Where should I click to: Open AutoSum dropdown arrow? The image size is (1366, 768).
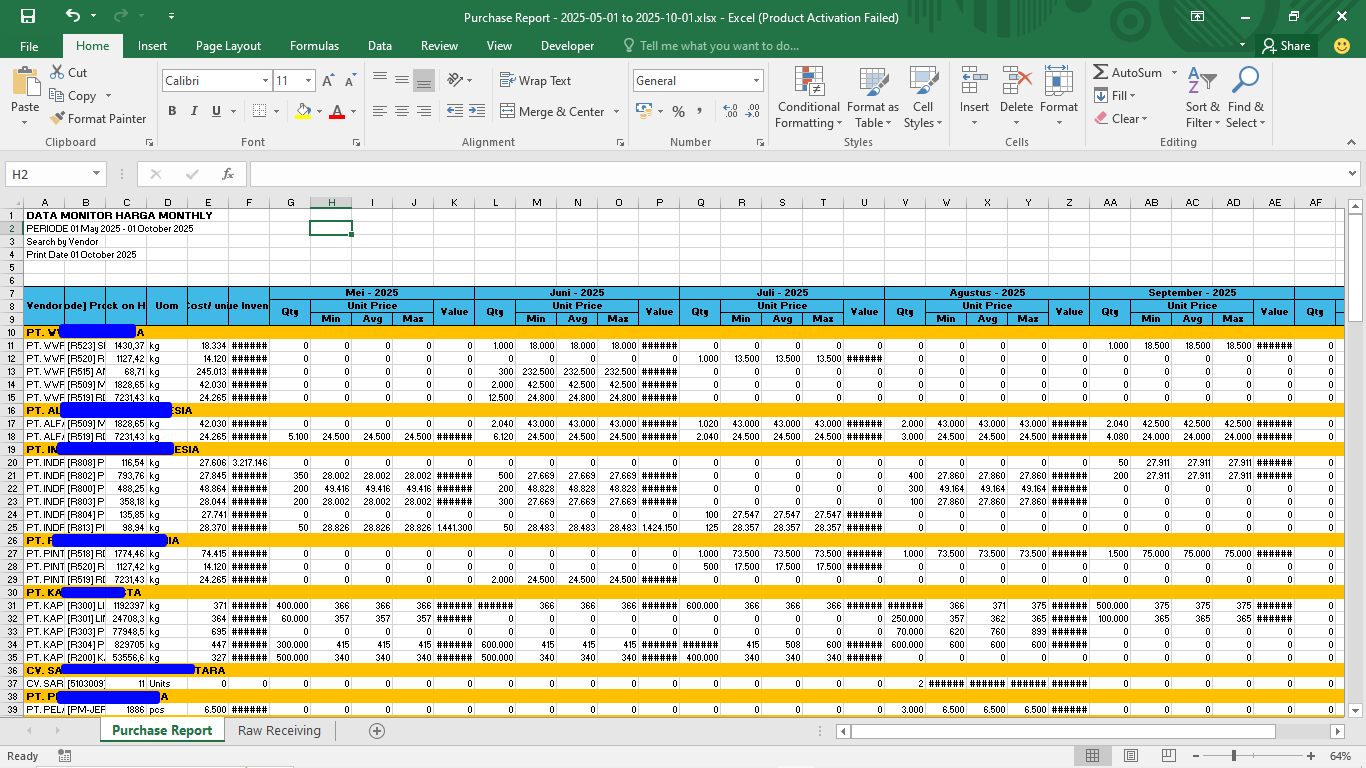[1173, 73]
